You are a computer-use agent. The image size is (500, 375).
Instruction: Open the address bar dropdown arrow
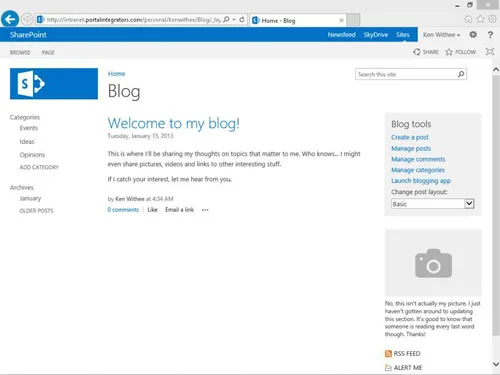tap(234, 20)
